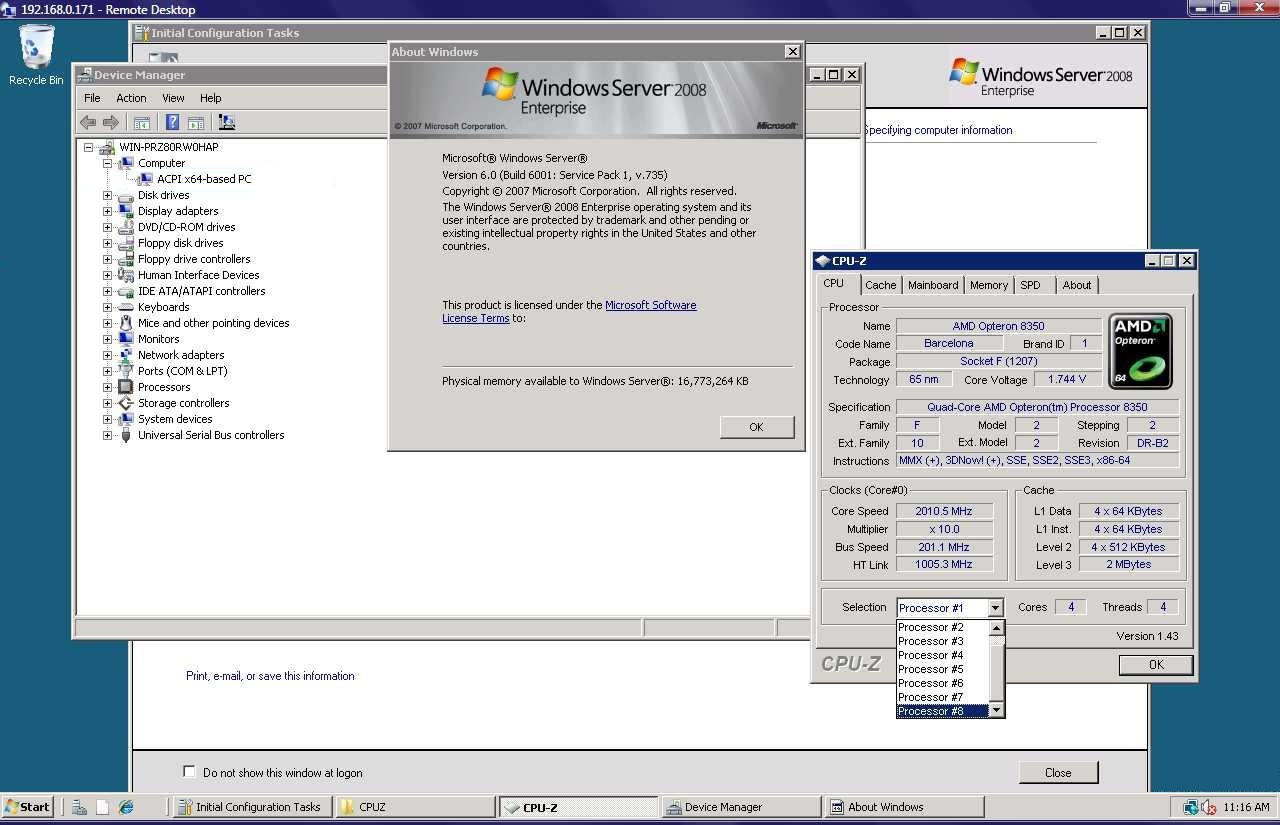The image size is (1280, 825).
Task: Open the File menu in Device Manager
Action: [92, 98]
